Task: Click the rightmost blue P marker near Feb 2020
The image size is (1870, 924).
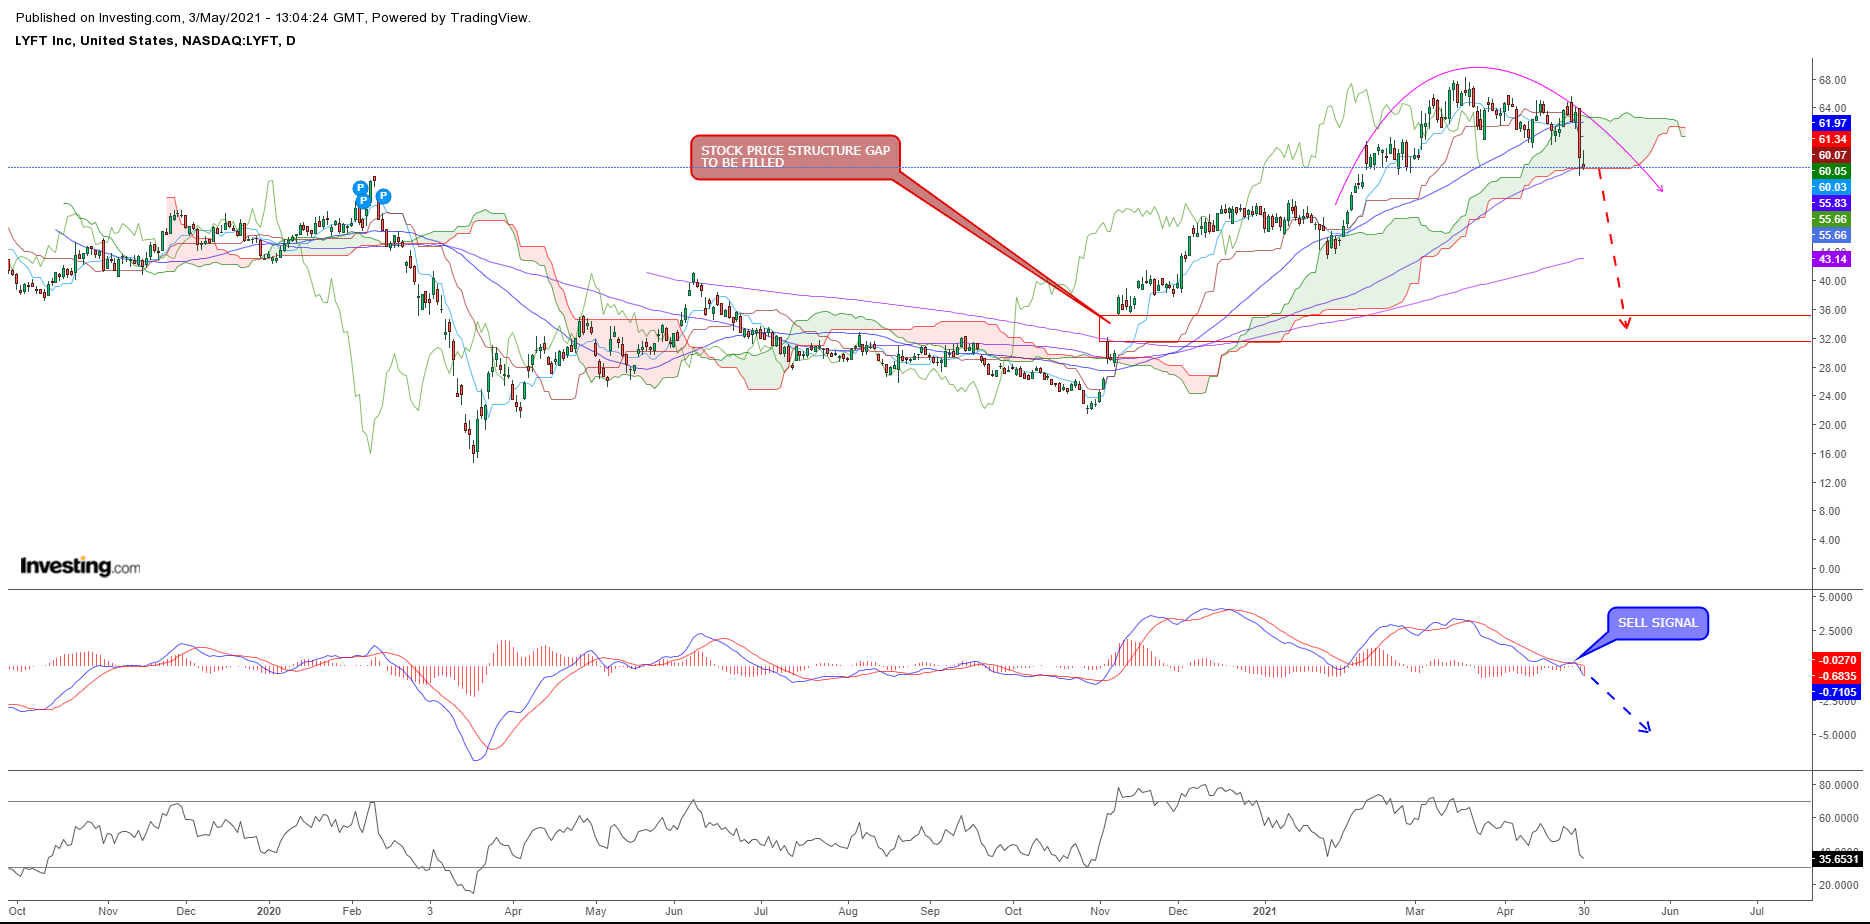Action: pos(384,197)
